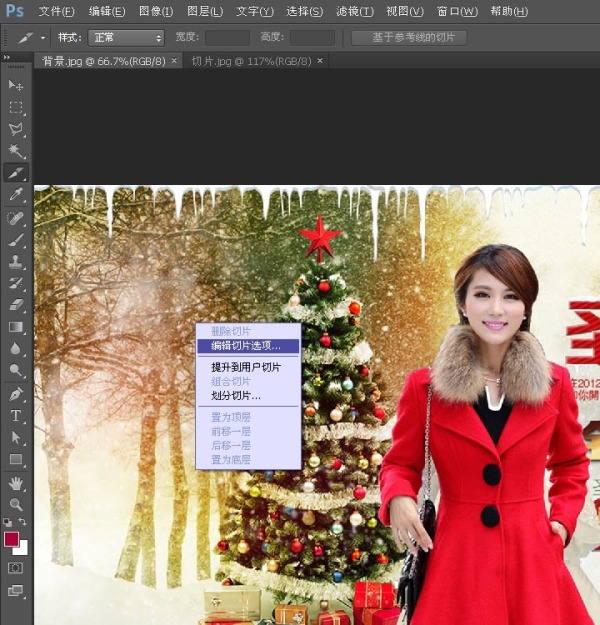Viewport: 600px width, 625px height.
Task: Select the Horizontal Type tool
Action: [x=16, y=416]
